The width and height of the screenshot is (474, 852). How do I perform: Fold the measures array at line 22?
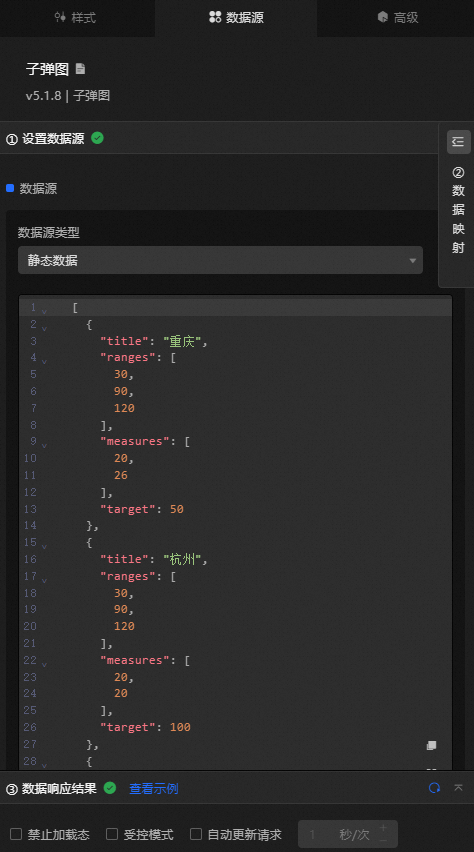[45, 663]
